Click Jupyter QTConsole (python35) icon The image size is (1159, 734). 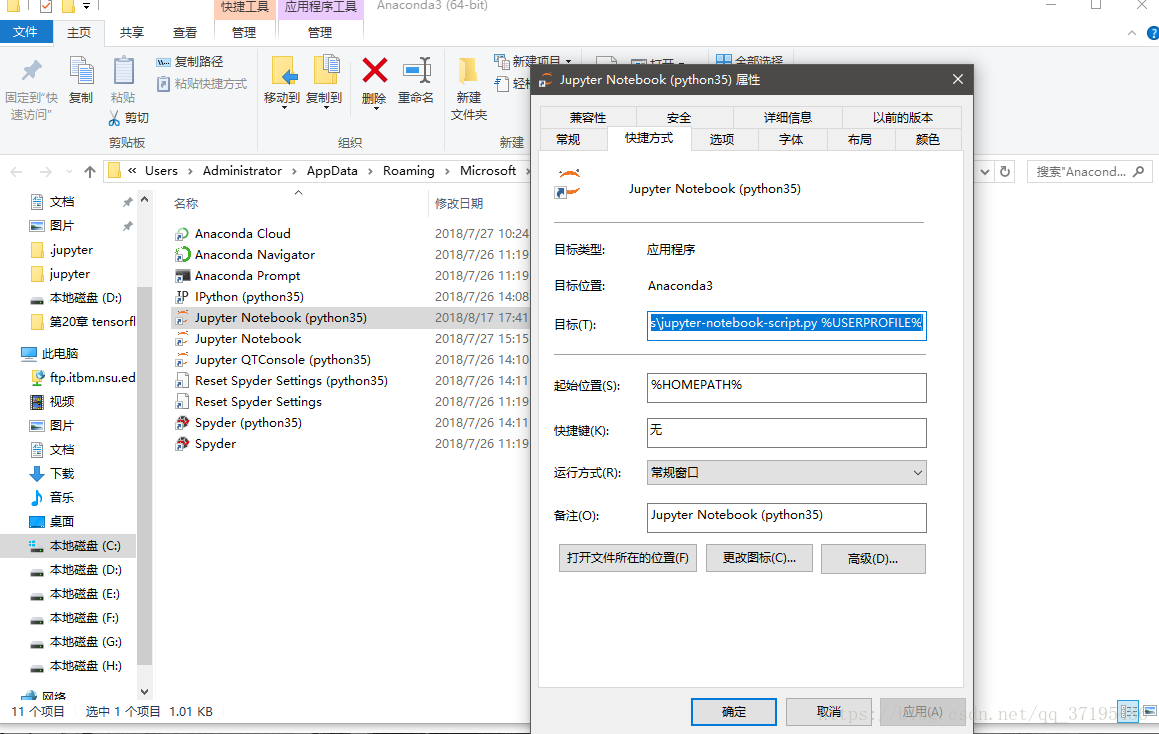pyautogui.click(x=182, y=360)
